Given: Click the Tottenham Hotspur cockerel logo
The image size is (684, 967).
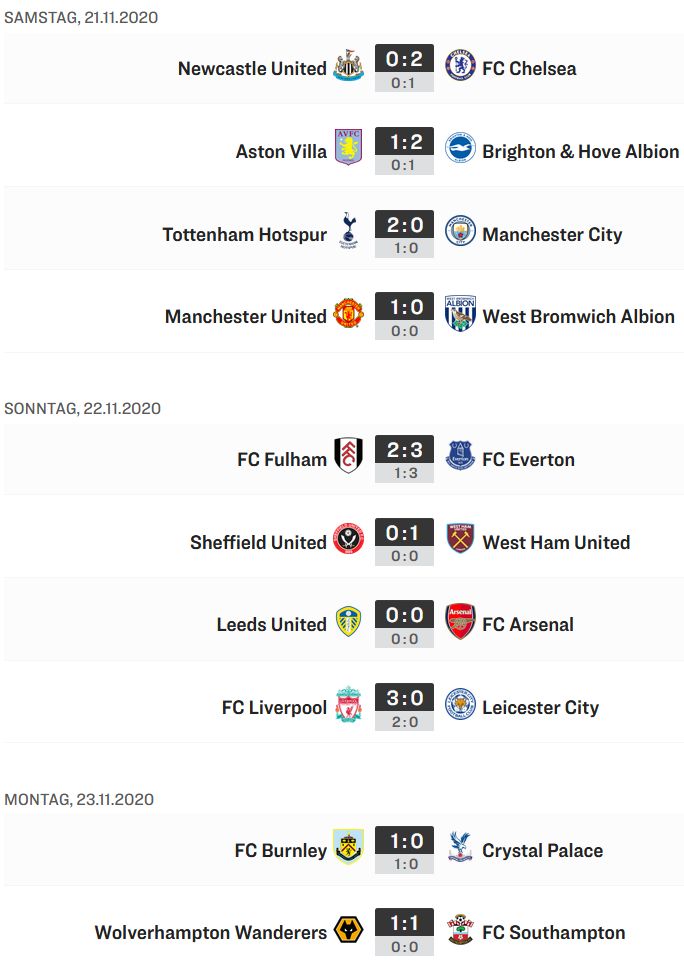Looking at the screenshot, I should [348, 231].
